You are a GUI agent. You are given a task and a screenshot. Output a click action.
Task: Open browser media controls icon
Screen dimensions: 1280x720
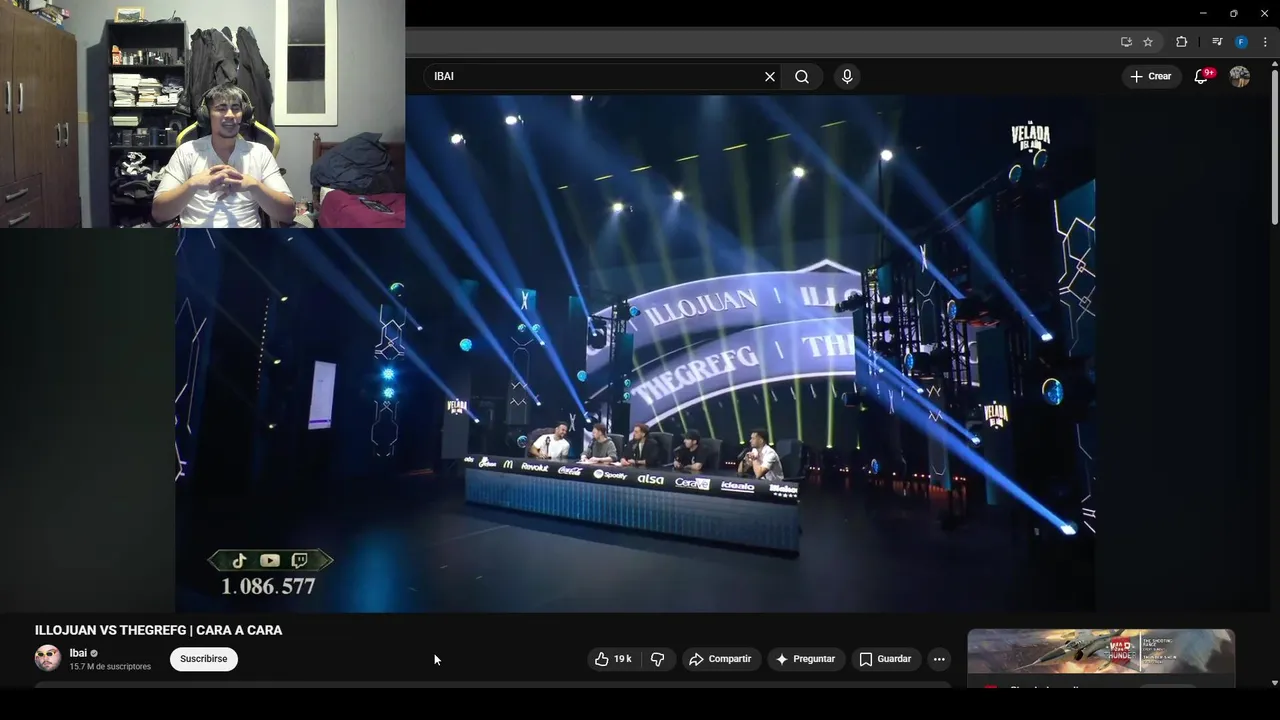pos(1217,42)
